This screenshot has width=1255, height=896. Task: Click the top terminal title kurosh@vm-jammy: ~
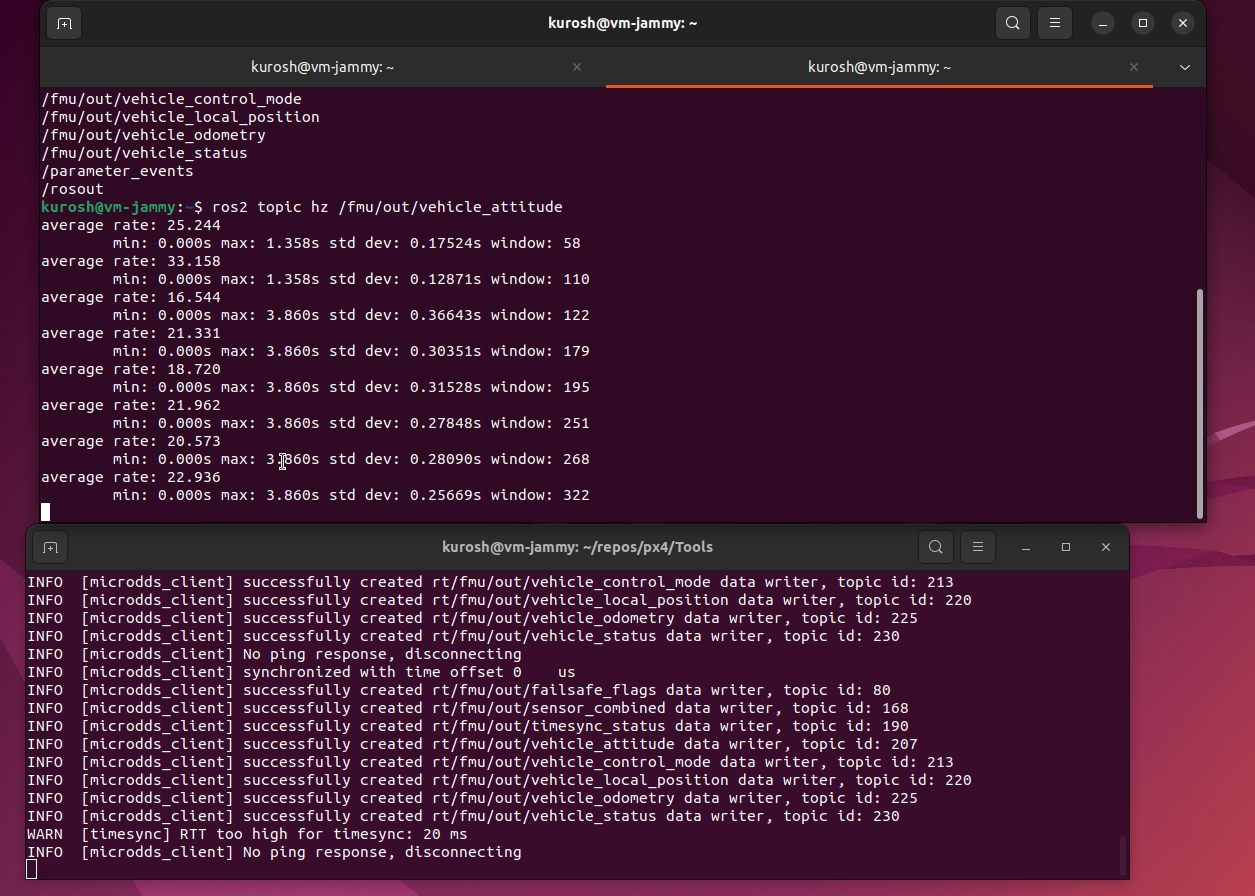(x=622, y=23)
